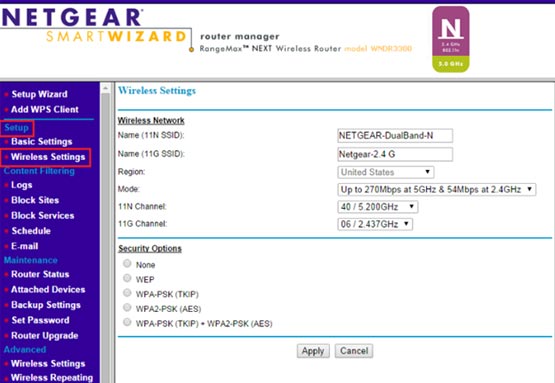Click the 11G SSID name field

pyautogui.click(x=395, y=154)
